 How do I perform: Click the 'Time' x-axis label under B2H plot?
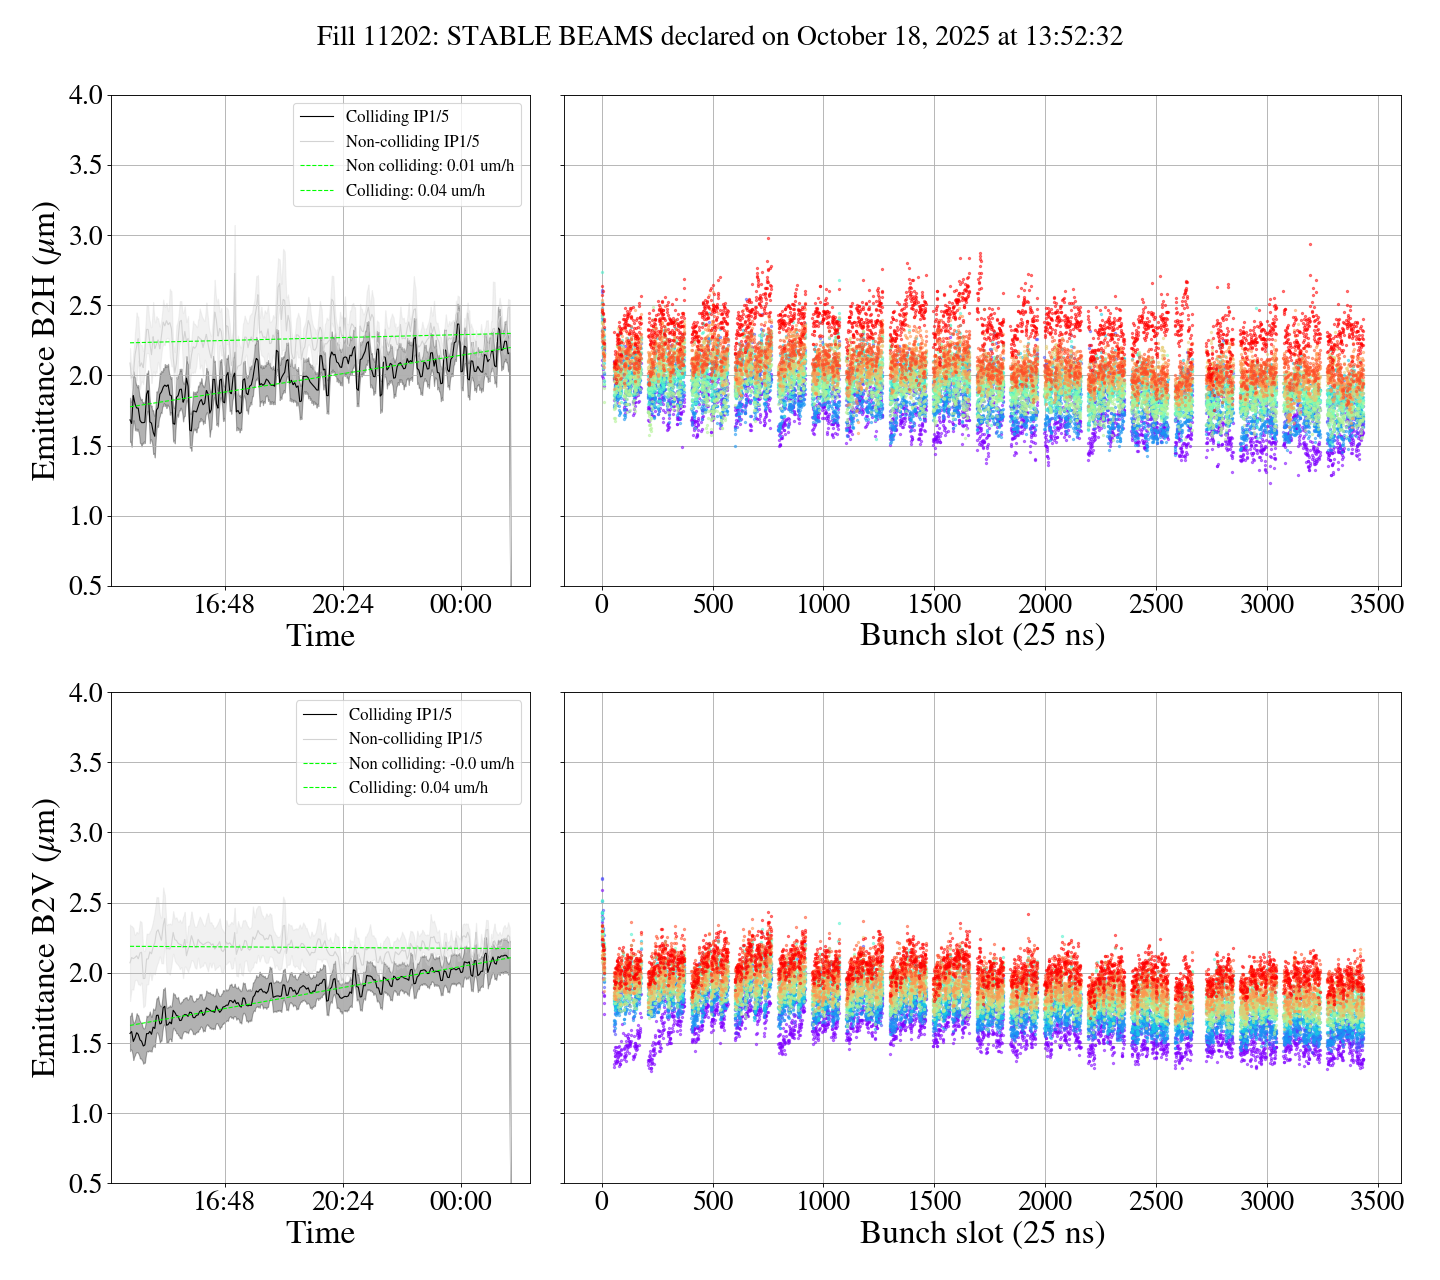(x=320, y=636)
